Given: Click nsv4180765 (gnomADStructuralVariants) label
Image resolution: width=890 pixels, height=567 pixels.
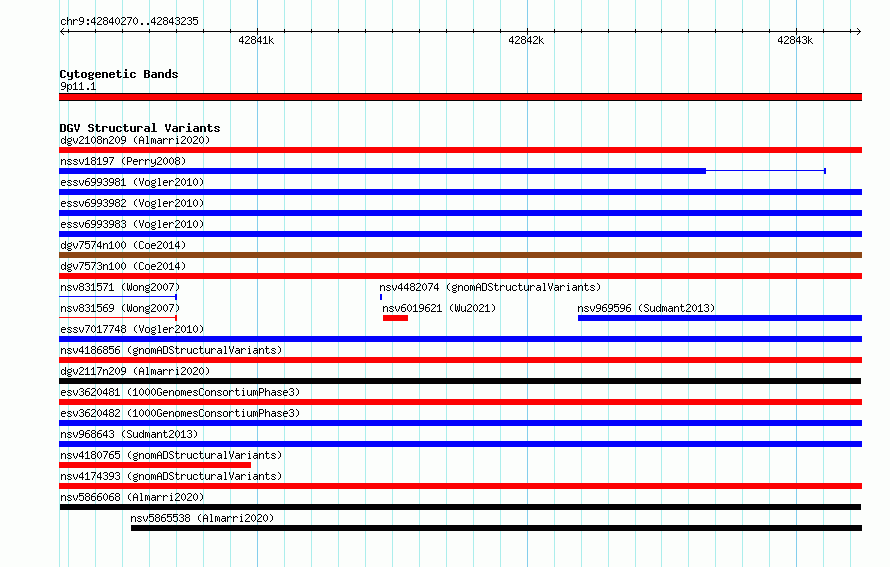Looking at the screenshot, I should pyautogui.click(x=171, y=455).
